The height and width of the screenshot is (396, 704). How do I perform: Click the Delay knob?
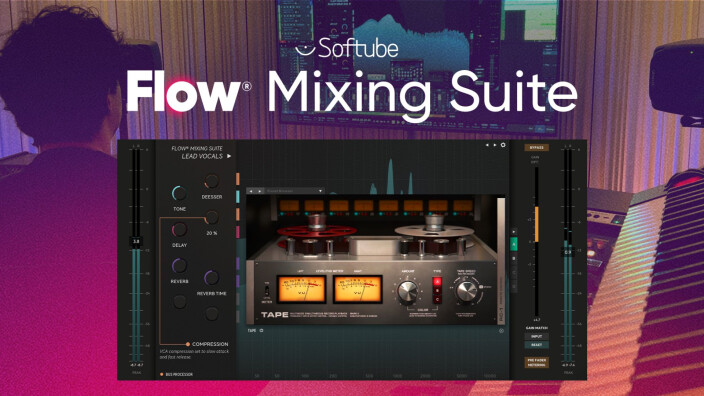point(179,229)
